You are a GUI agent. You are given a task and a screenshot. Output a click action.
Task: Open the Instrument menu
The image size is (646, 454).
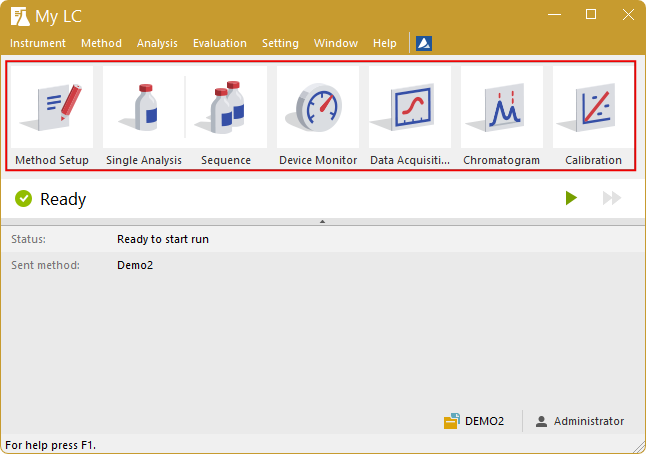click(38, 43)
